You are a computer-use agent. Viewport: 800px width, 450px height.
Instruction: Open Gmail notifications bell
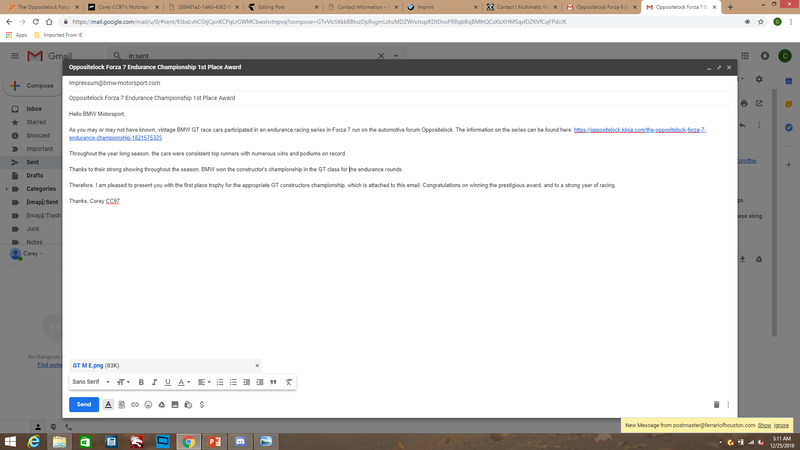[765, 56]
